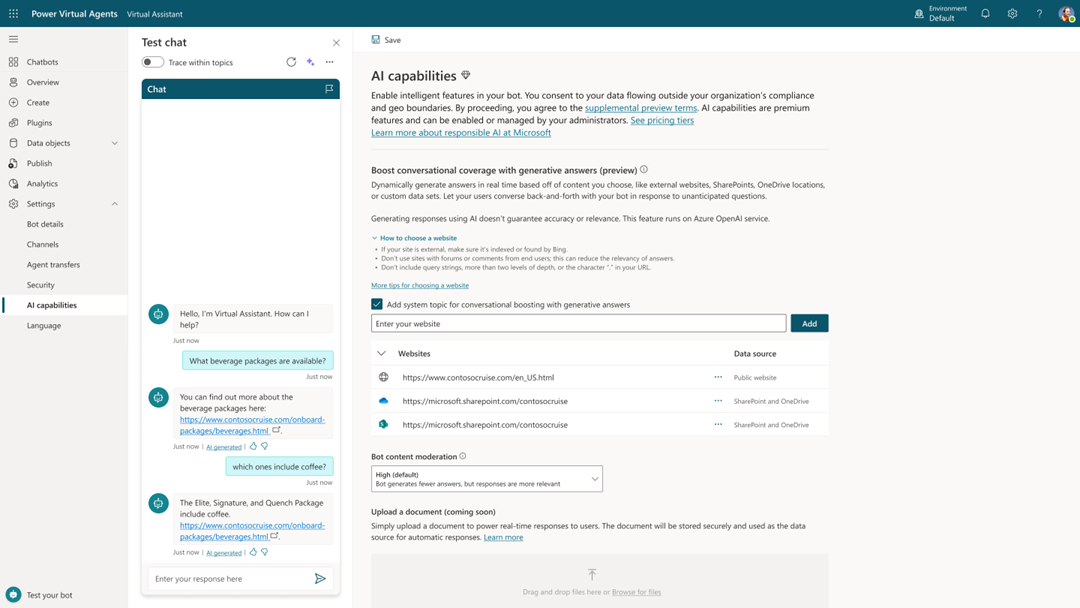The height and width of the screenshot is (608, 1080).
Task: Click the thumbs down on the beverage packages answer
Action: pos(264,446)
